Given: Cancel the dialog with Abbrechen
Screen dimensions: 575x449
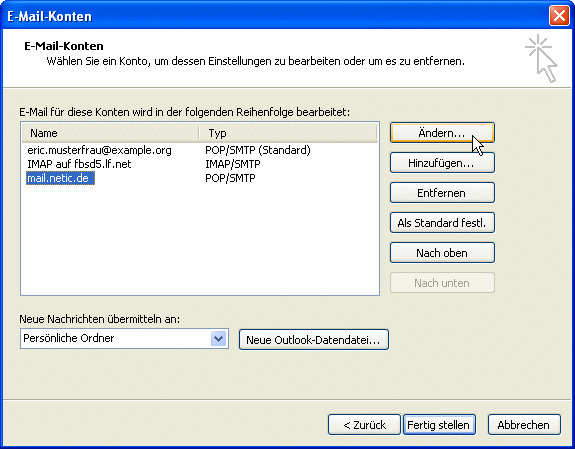Looking at the screenshot, I should pyautogui.click(x=524, y=425).
